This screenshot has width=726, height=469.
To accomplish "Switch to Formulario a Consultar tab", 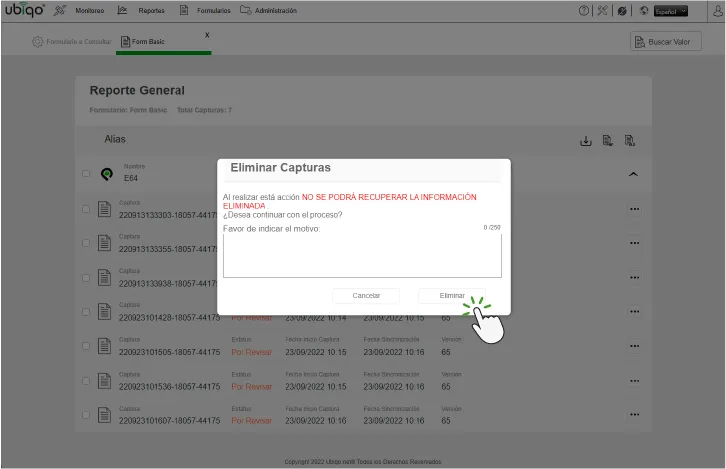I will (x=72, y=42).
